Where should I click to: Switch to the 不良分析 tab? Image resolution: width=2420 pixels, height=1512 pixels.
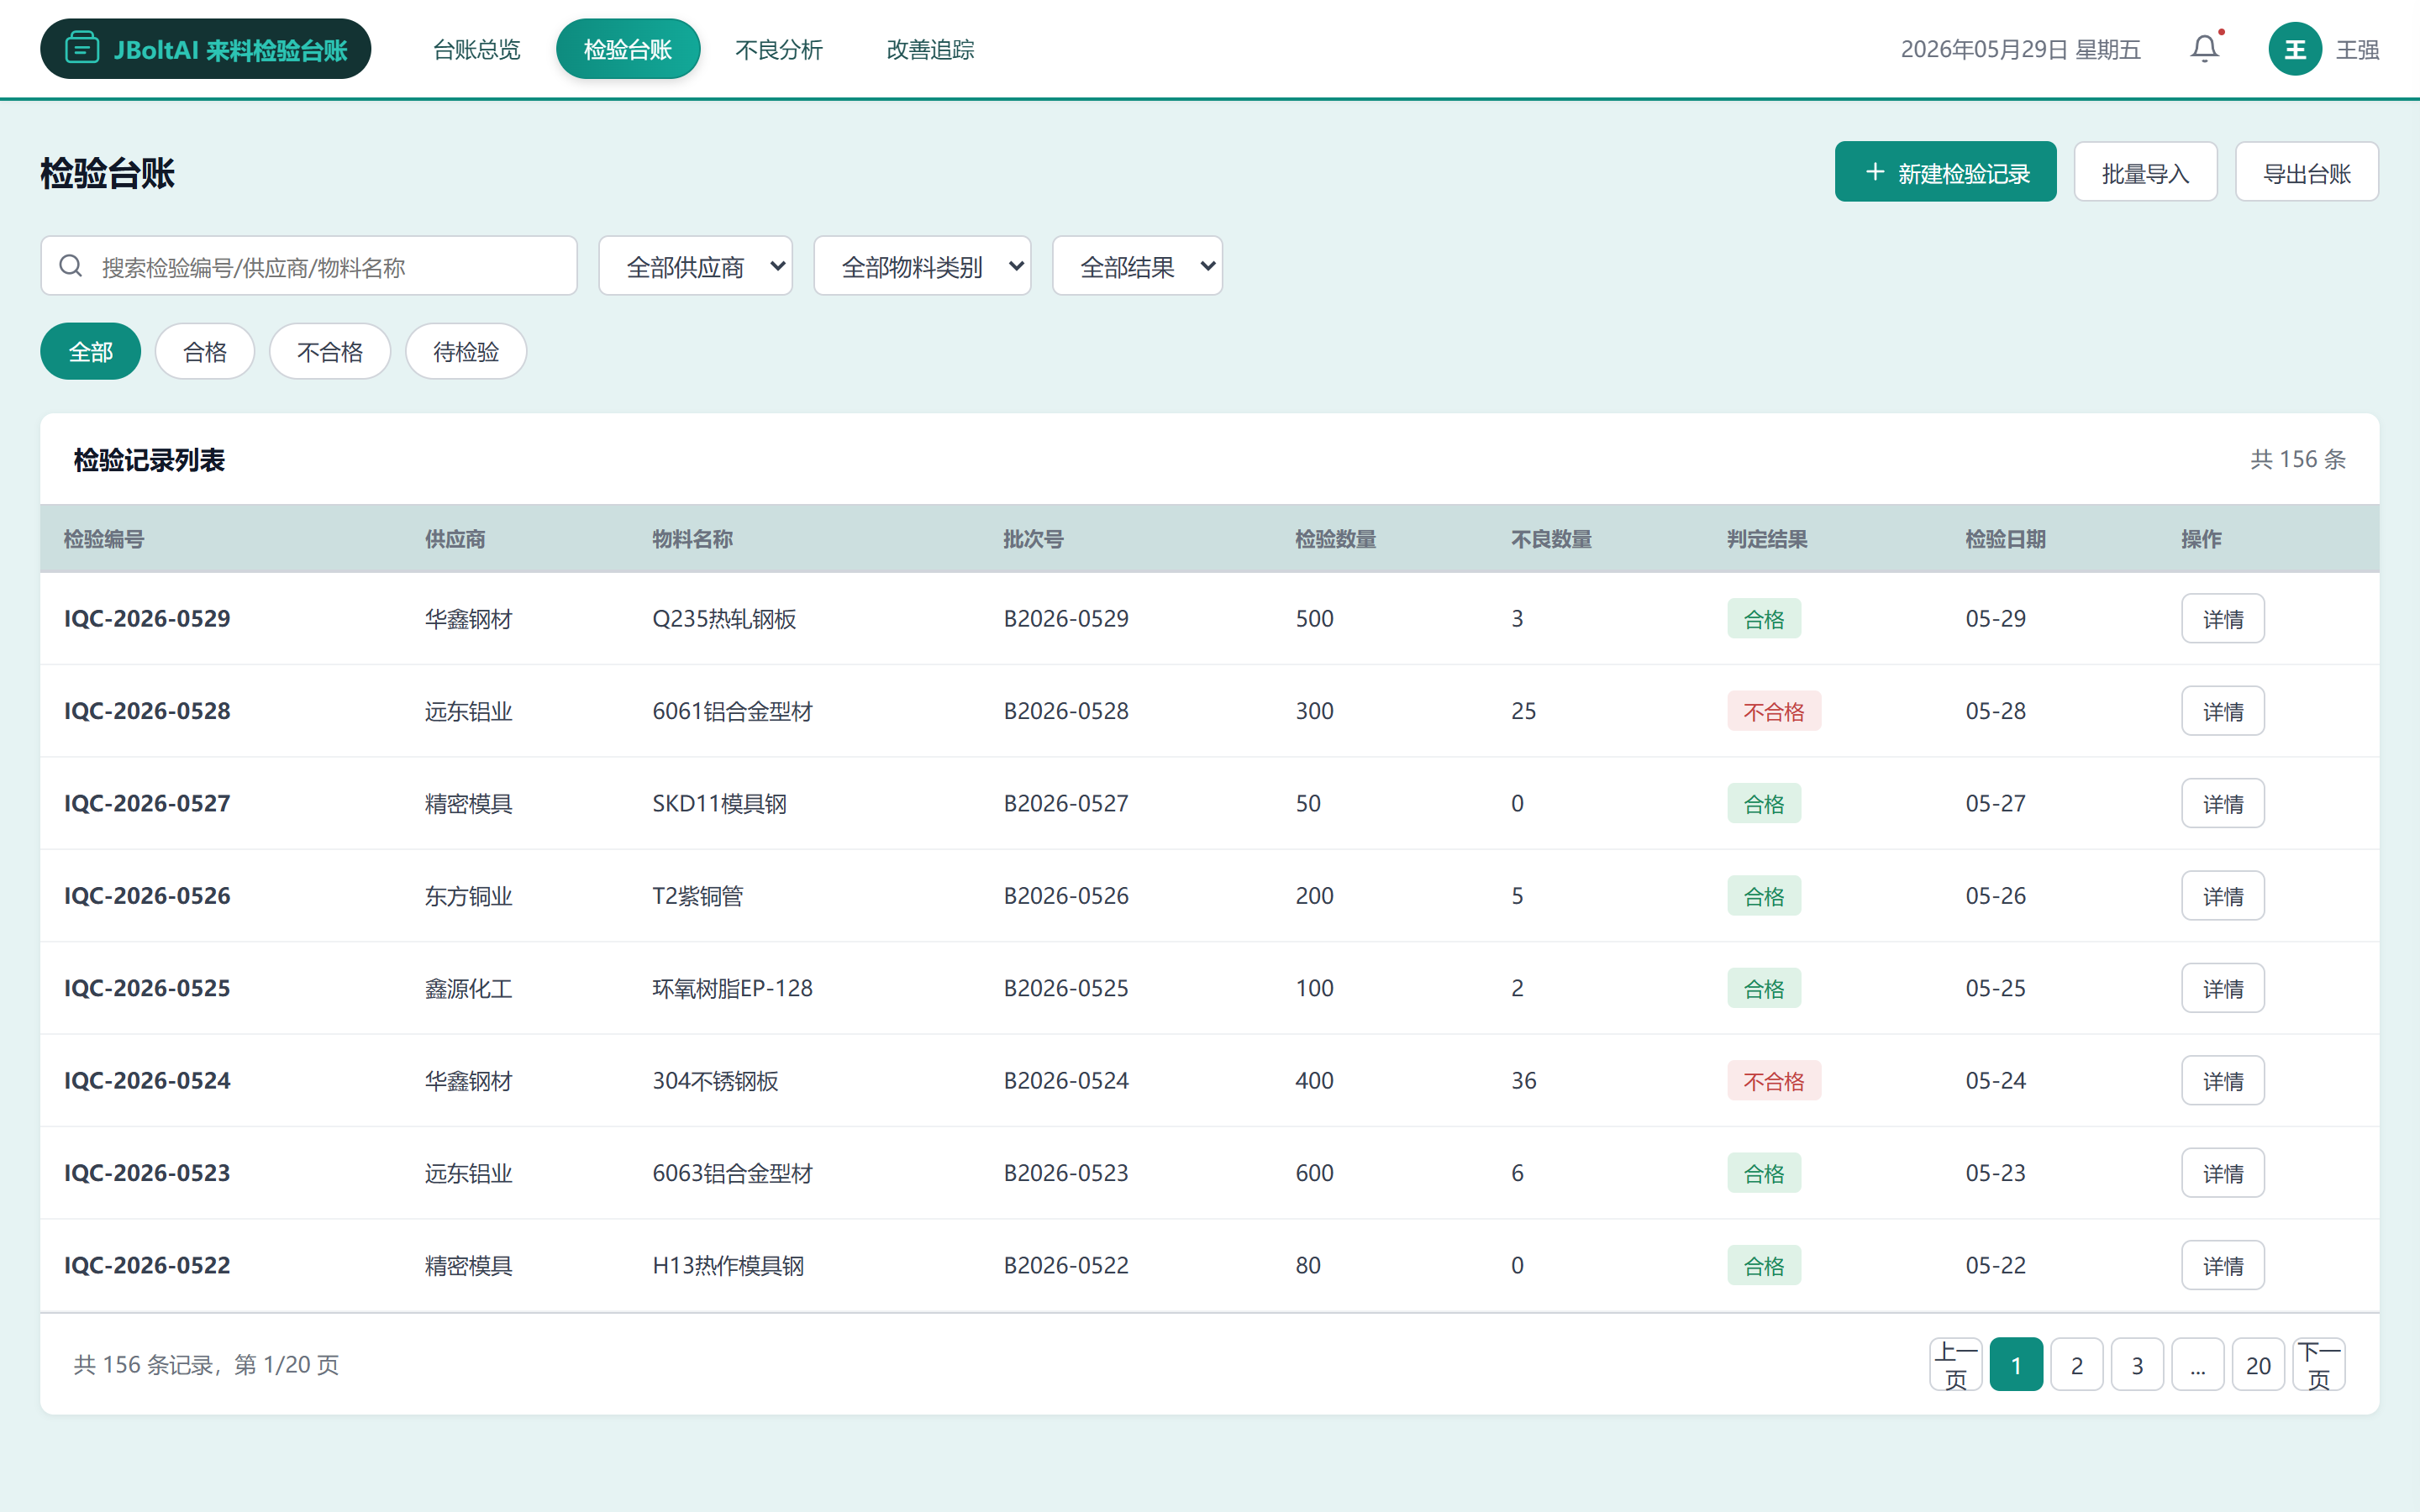click(779, 49)
